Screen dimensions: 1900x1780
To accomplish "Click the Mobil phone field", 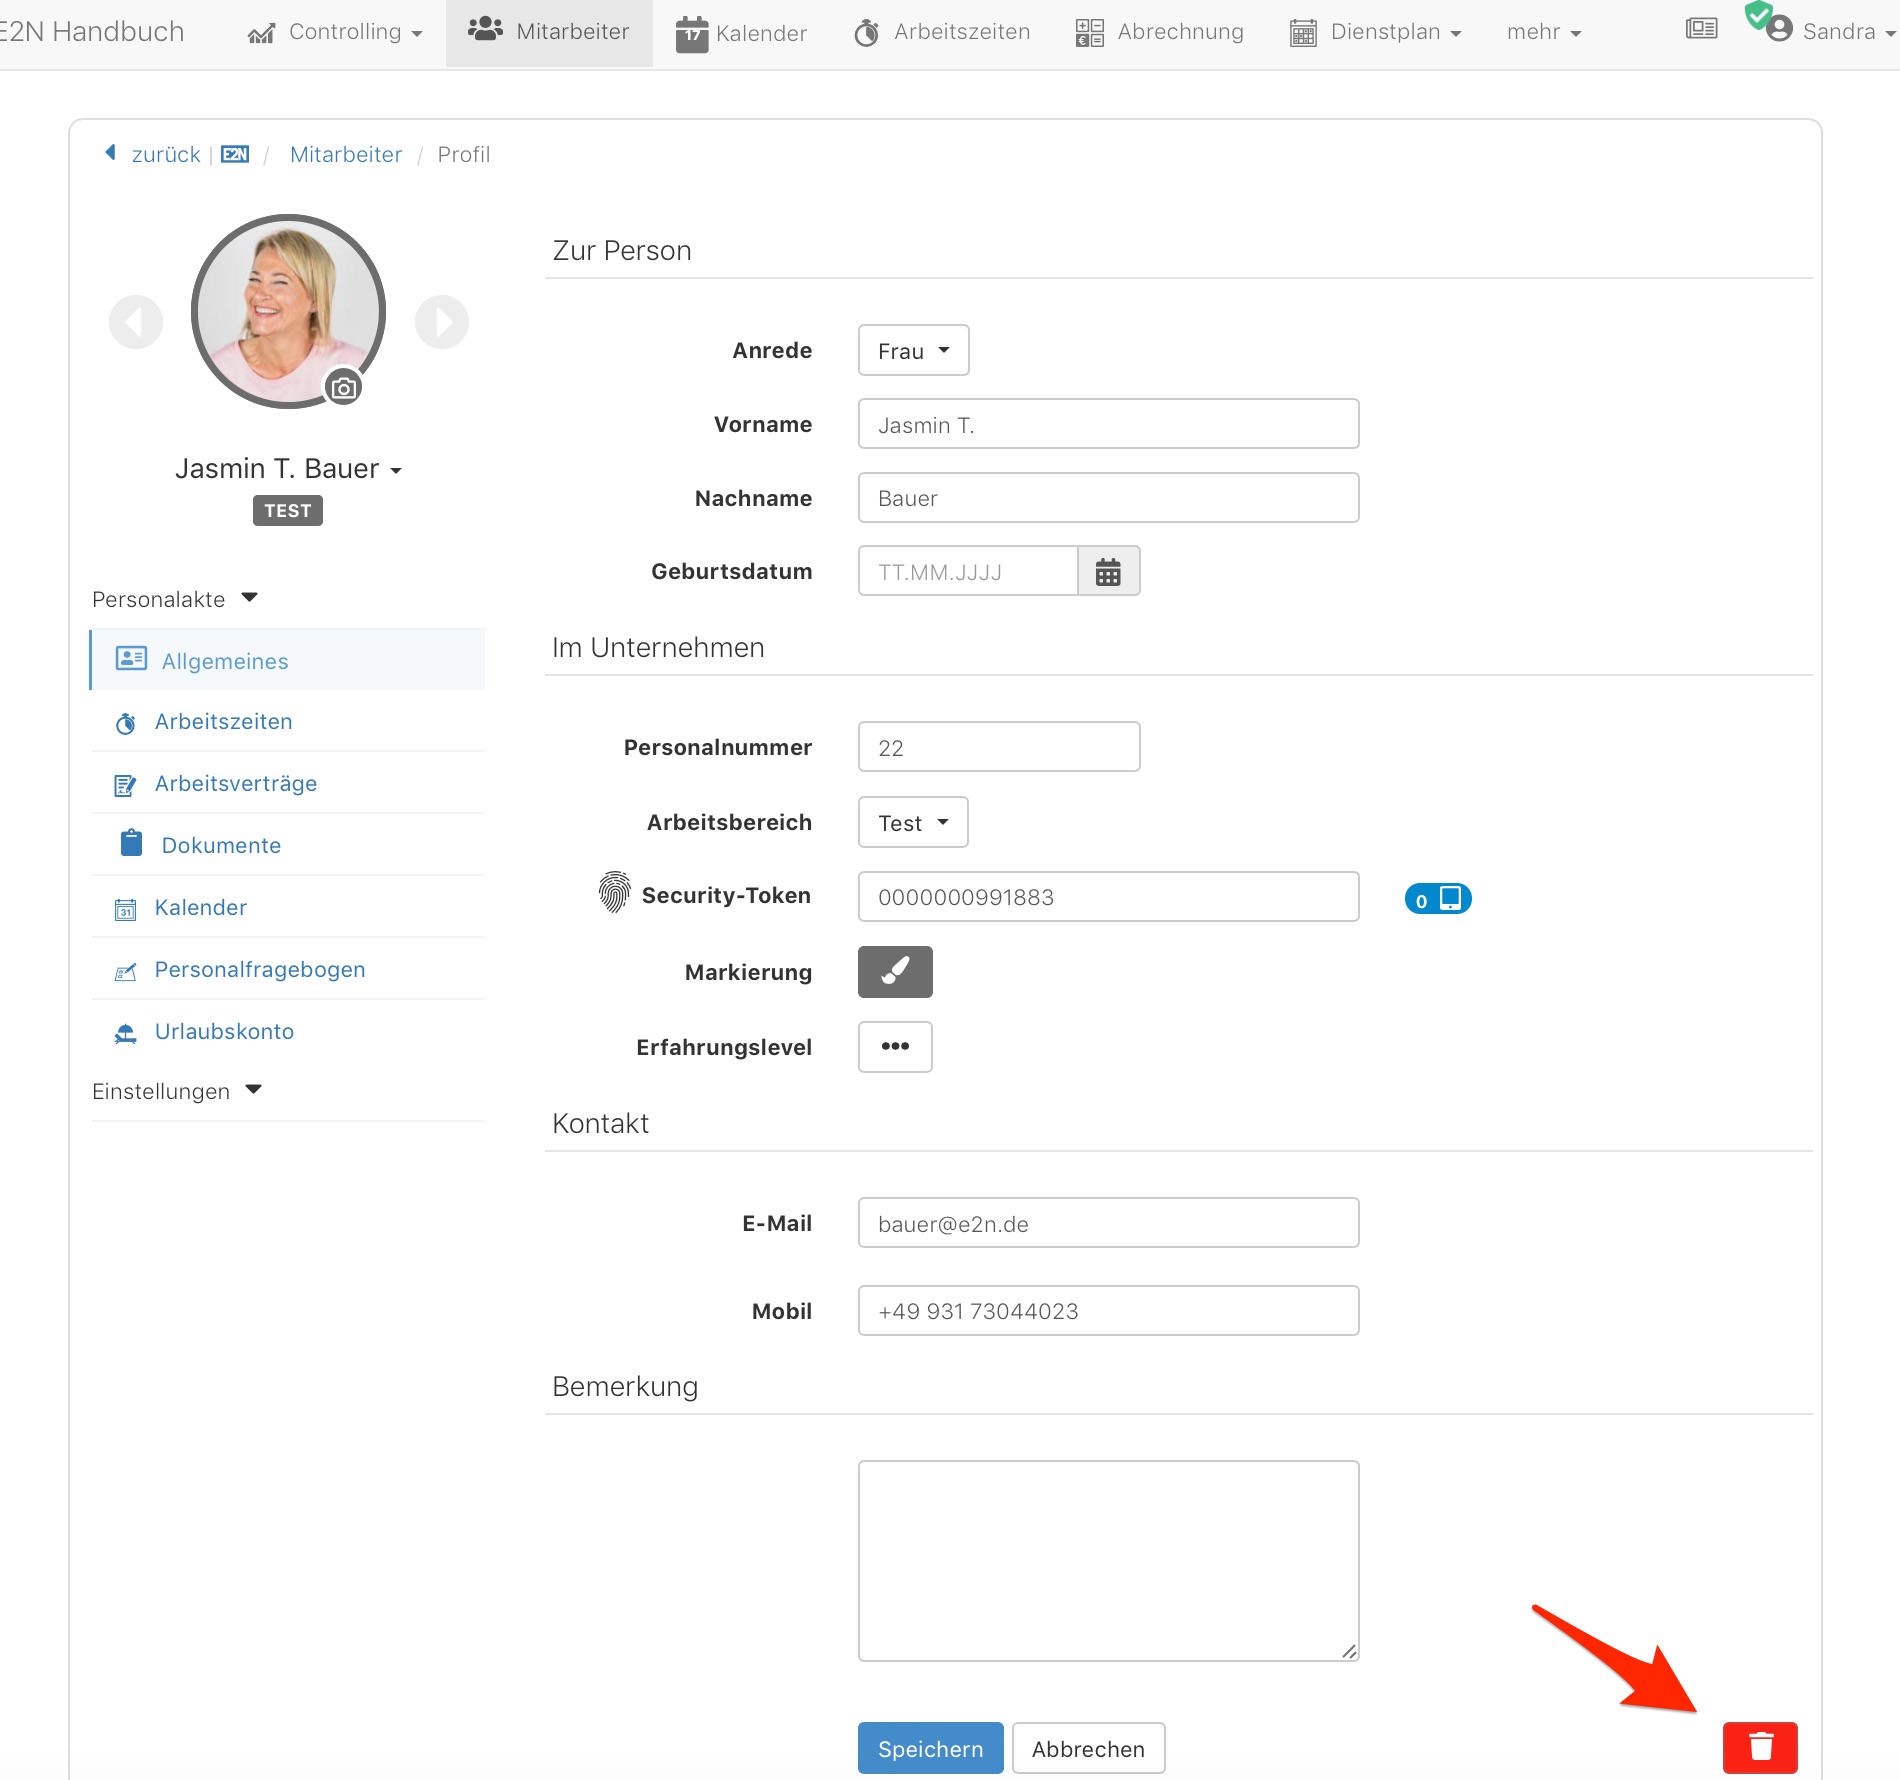I will click(x=1108, y=1311).
